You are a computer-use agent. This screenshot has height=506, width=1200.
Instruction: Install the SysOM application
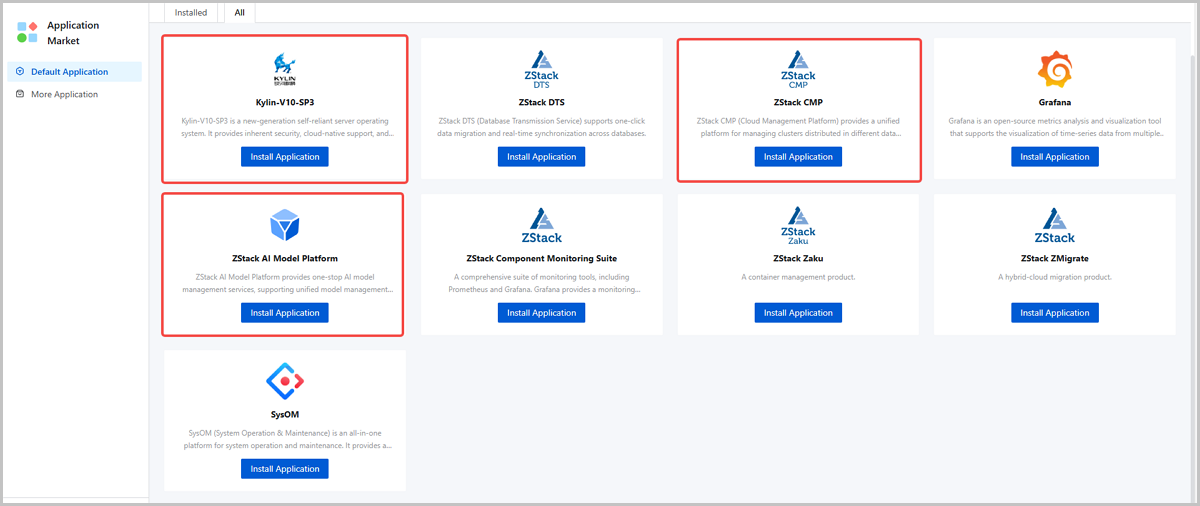(x=285, y=469)
